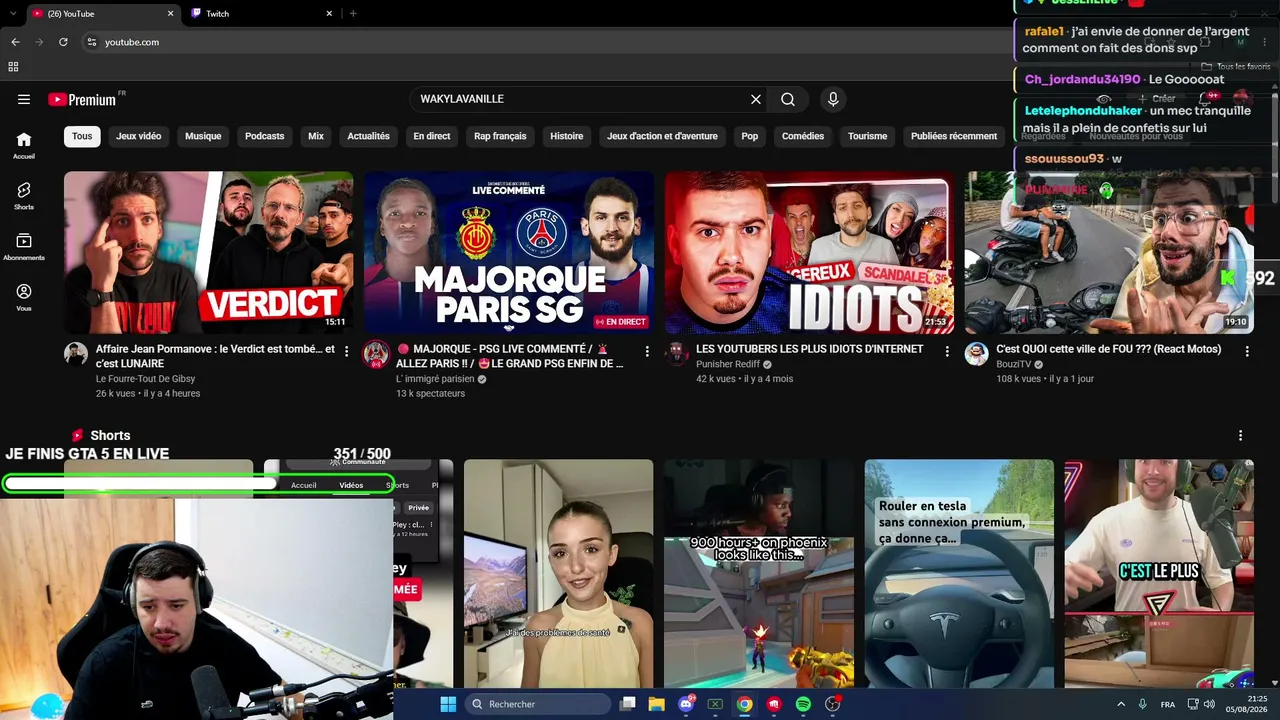Open the YouTube guide hamburger menu
The width and height of the screenshot is (1280, 720).
[x=24, y=99]
